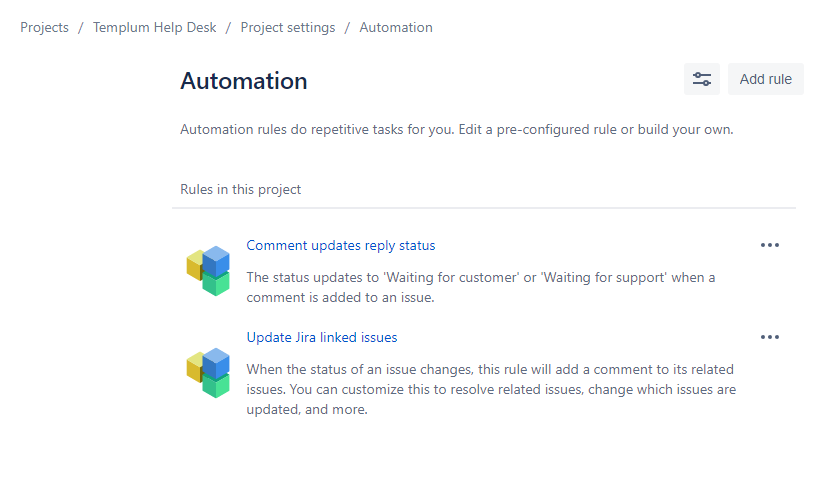Navigate to Templum Help Desk breadcrumb
Image resolution: width=838 pixels, height=493 pixels.
[159, 27]
